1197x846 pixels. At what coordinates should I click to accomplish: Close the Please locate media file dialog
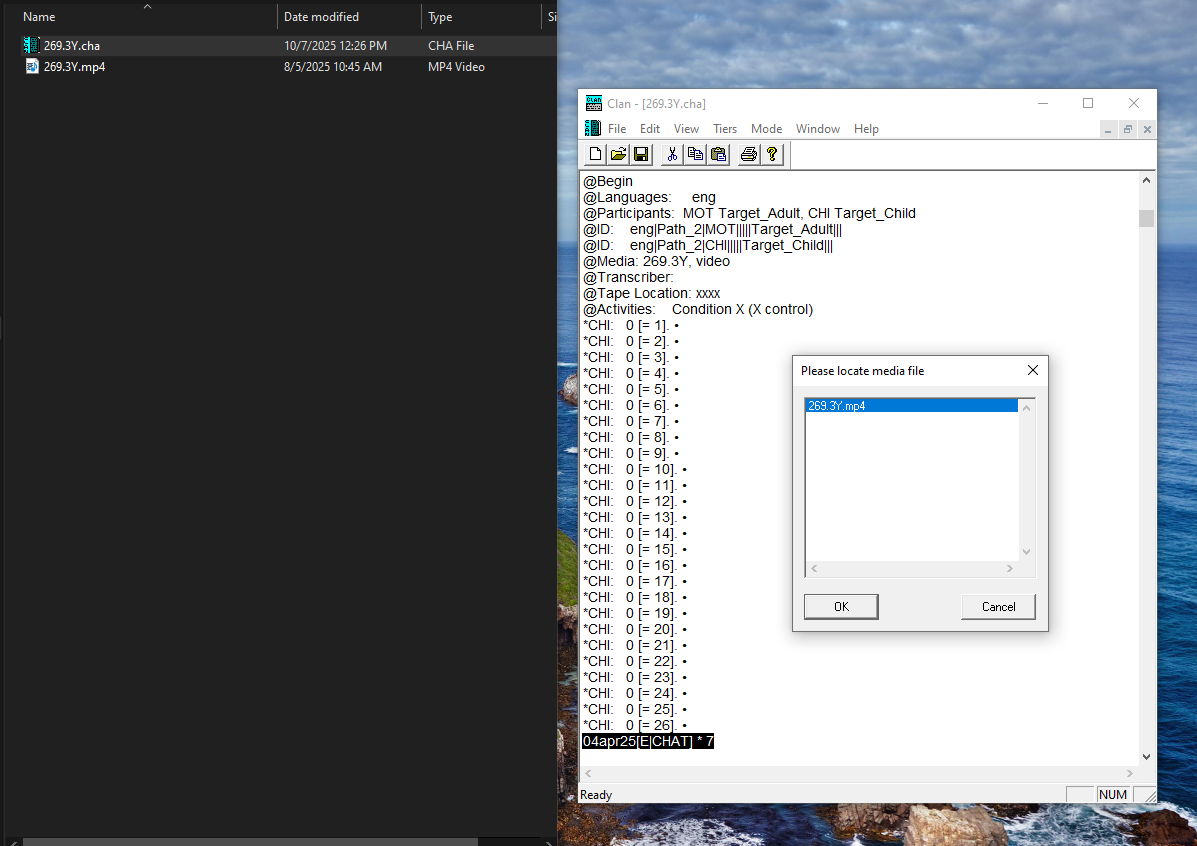coord(1032,370)
